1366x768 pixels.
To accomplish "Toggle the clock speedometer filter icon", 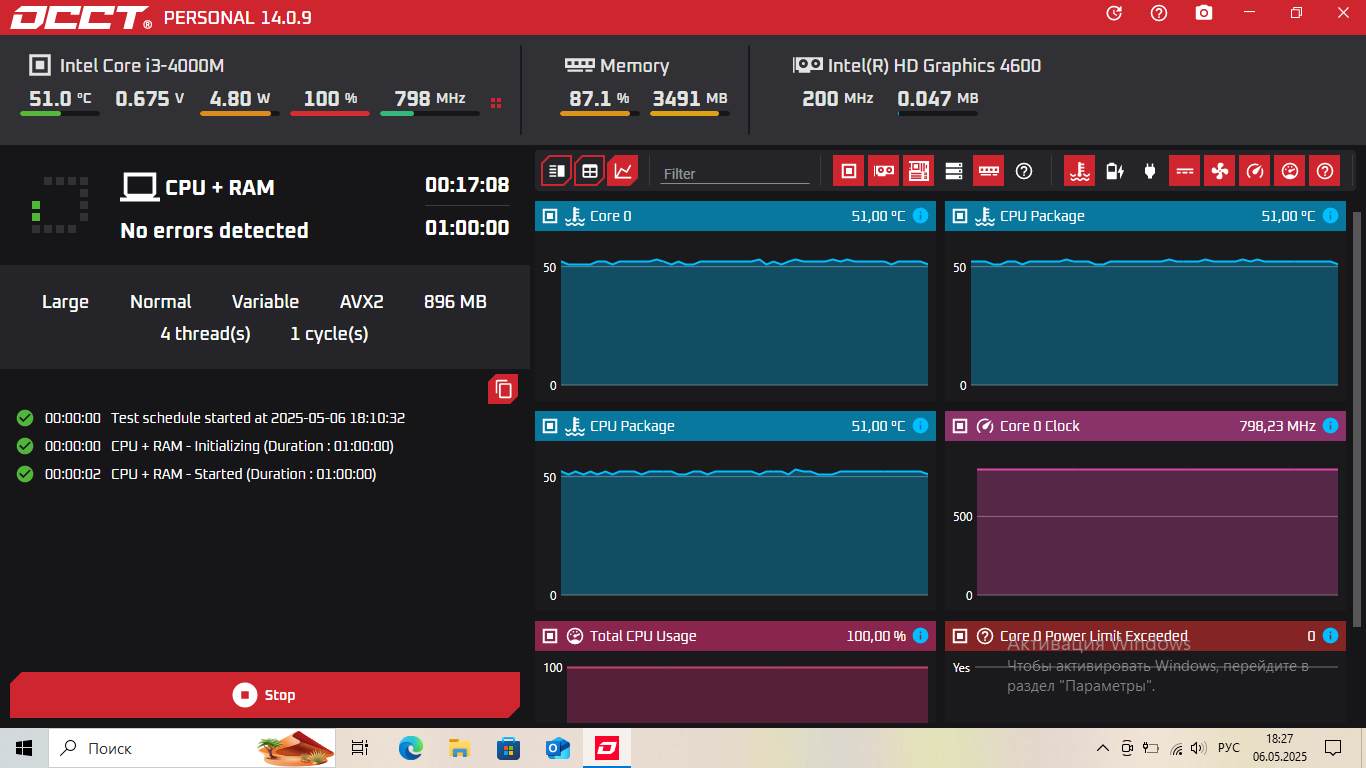I will pyautogui.click(x=1254, y=171).
